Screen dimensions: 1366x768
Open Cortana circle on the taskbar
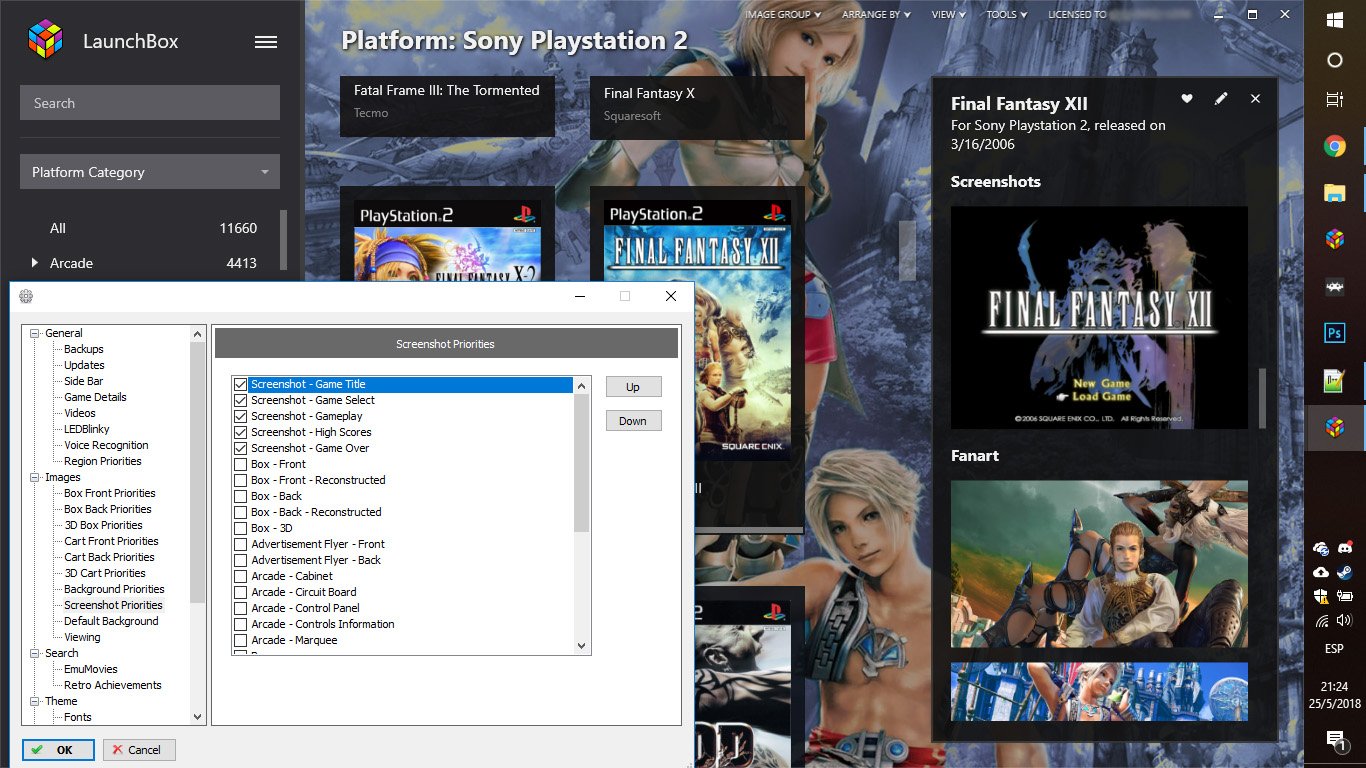1335,60
